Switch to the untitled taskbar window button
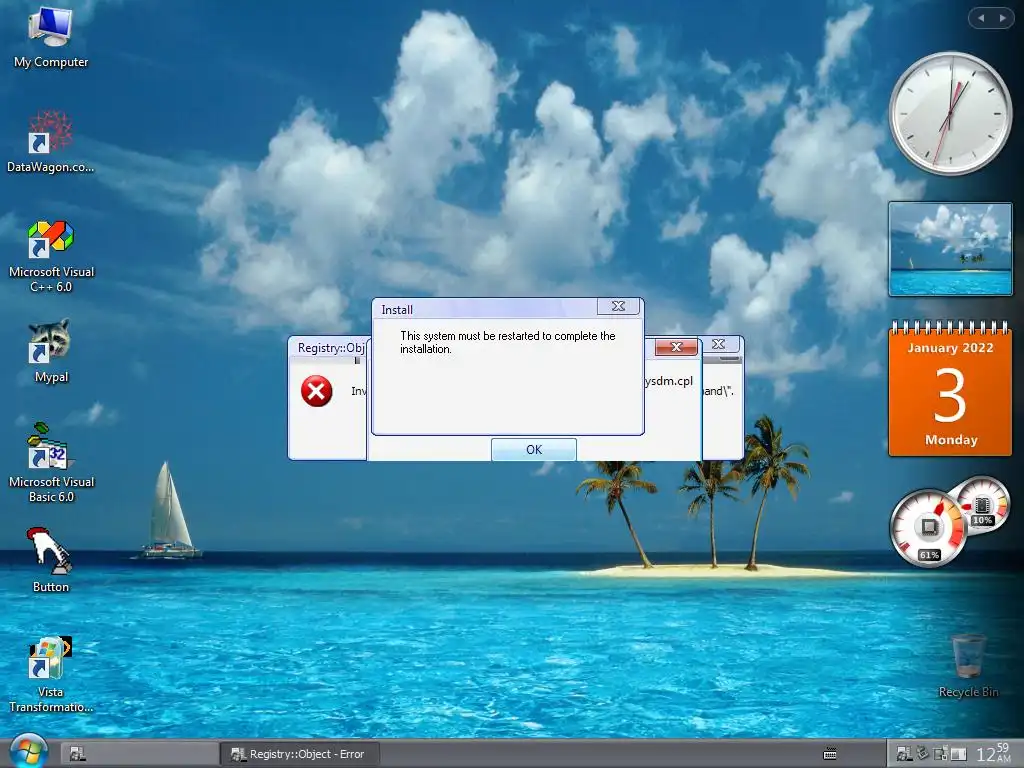1024x768 pixels. tap(140, 754)
